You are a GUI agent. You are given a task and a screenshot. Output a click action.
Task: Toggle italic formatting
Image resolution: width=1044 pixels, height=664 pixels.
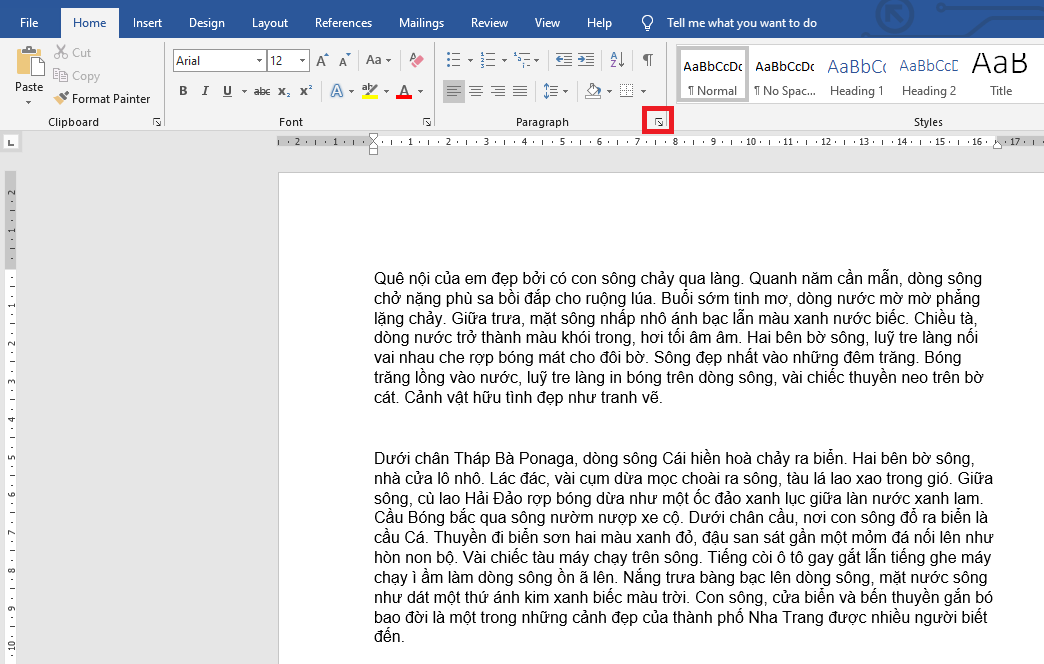[x=205, y=91]
